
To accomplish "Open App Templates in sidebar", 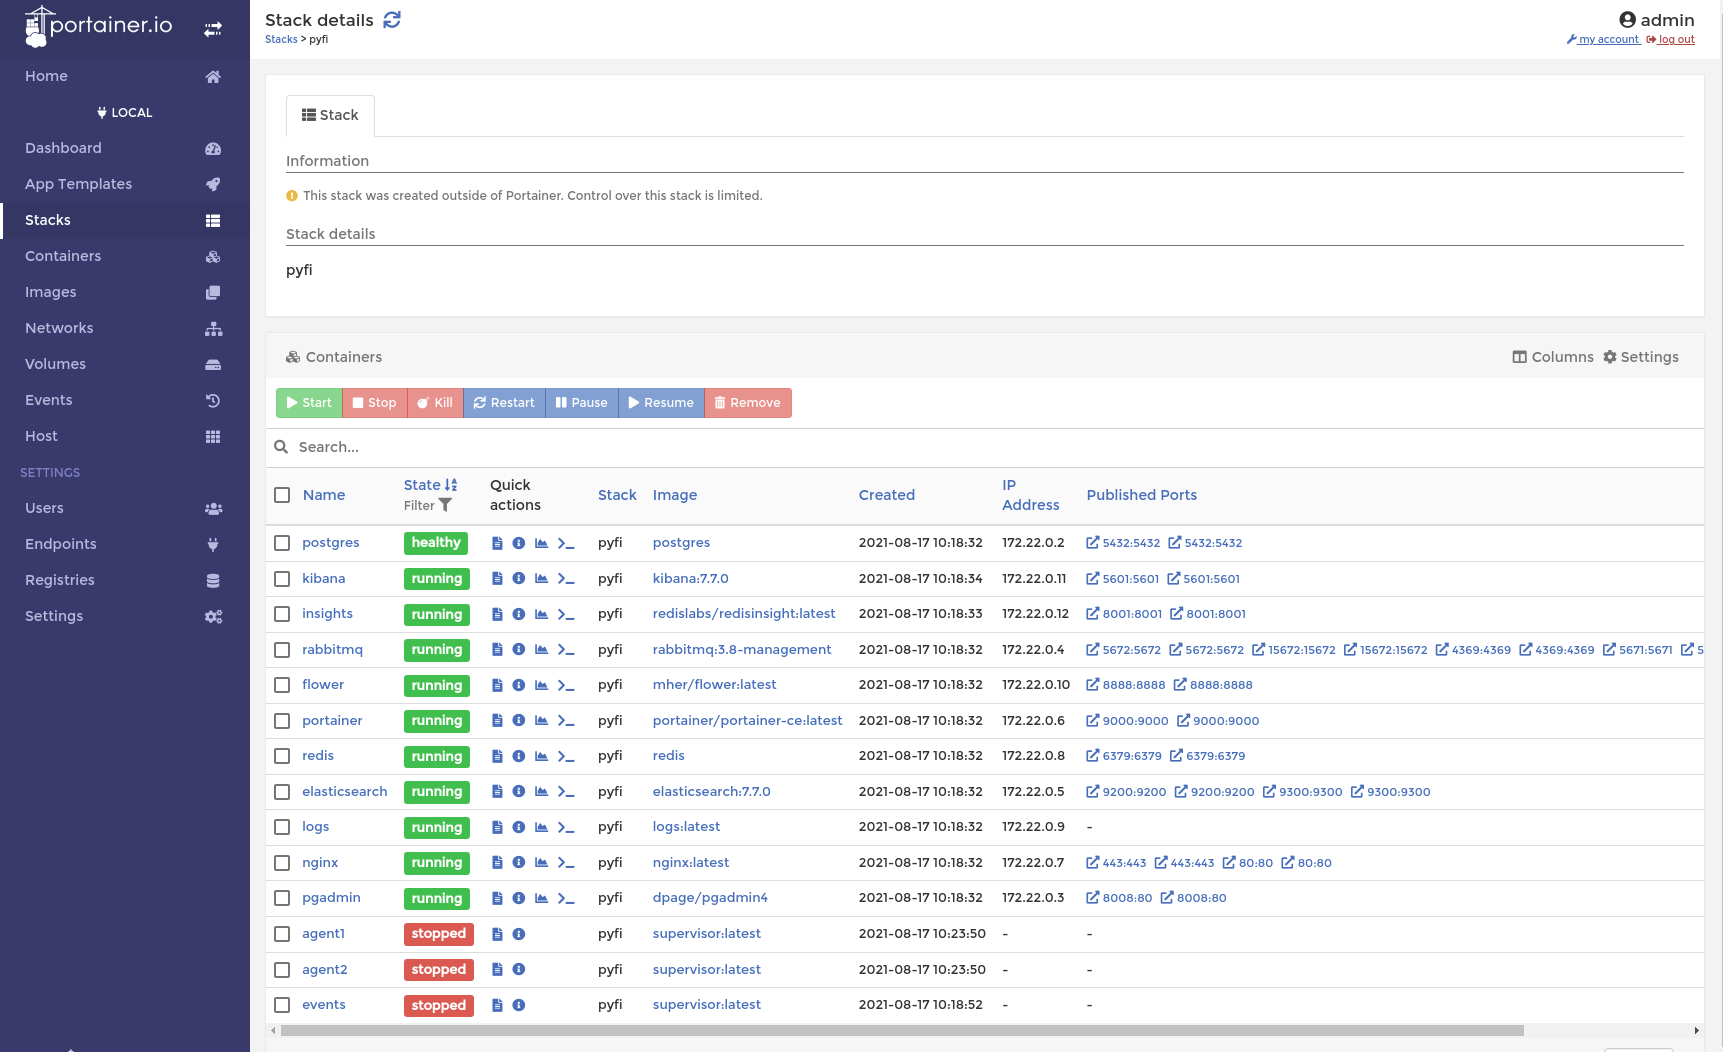I will (x=125, y=184).
